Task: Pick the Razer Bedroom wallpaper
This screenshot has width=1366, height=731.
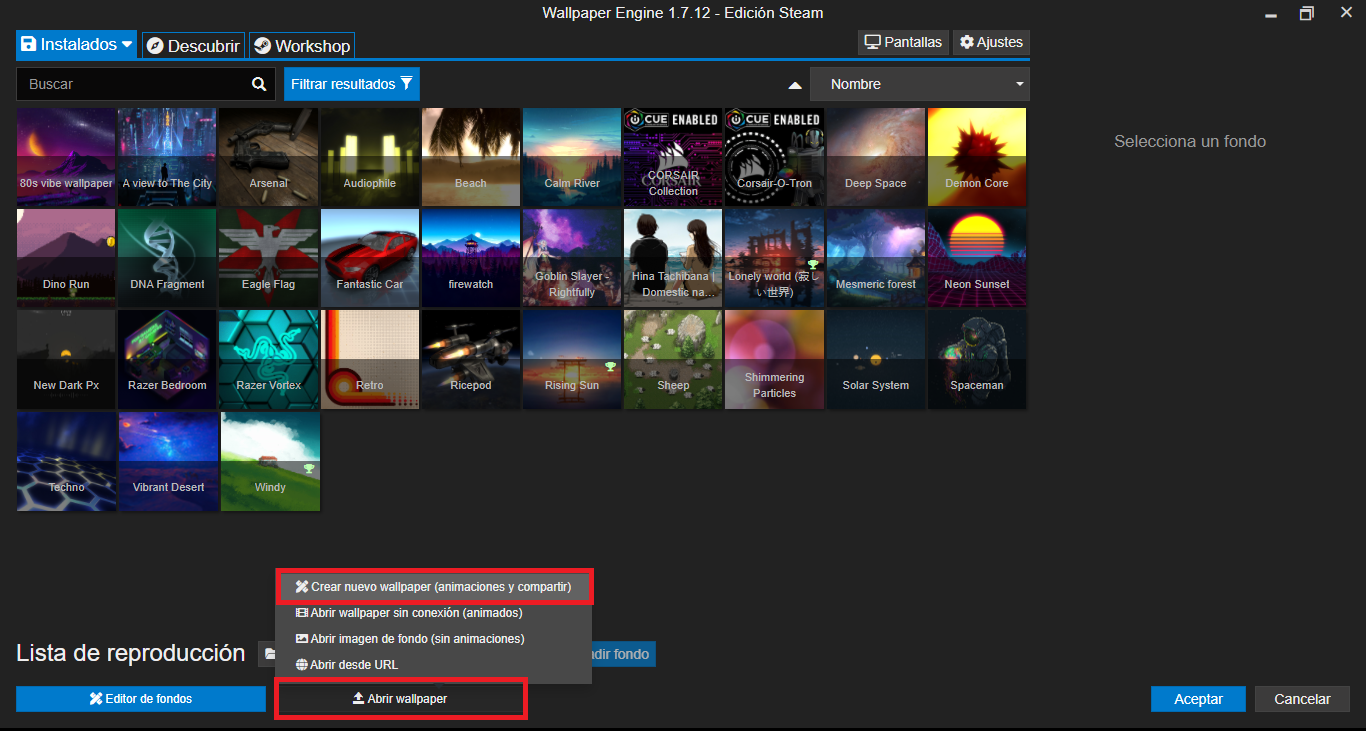Action: tap(168, 360)
